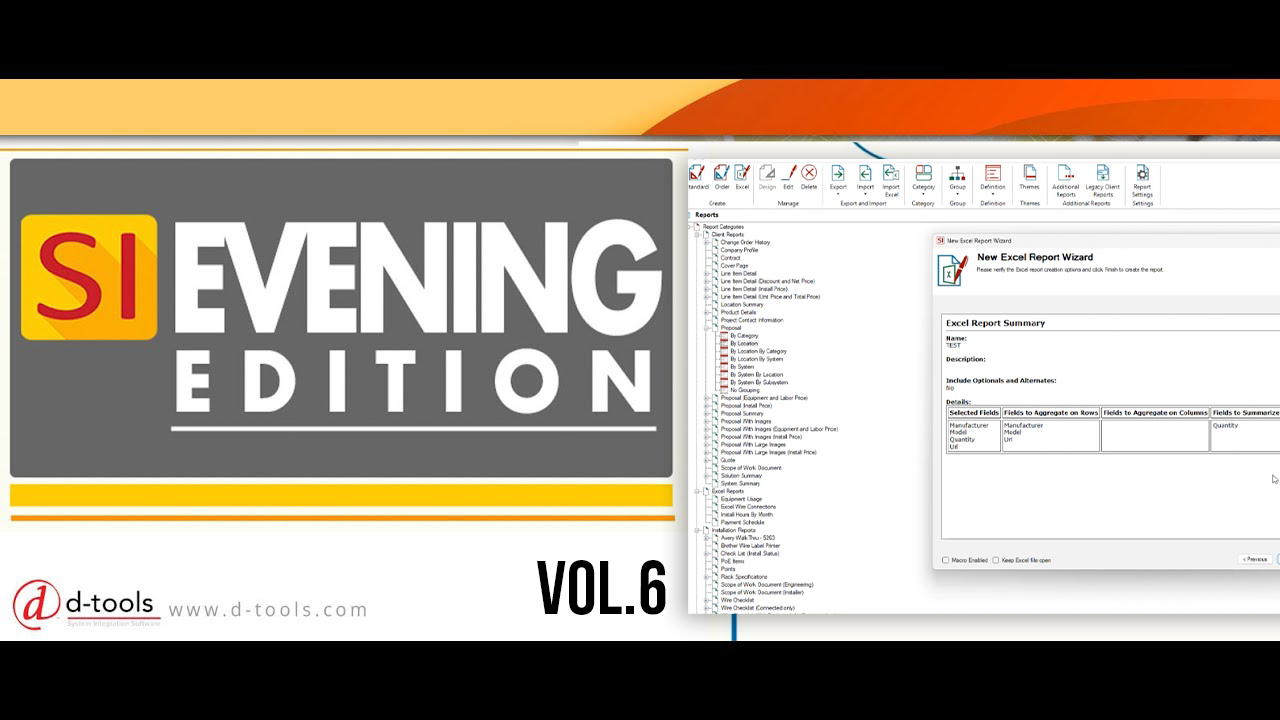Screen dimensions: 1280x720
Task: Expand the Excel Reports category
Action: point(696,491)
